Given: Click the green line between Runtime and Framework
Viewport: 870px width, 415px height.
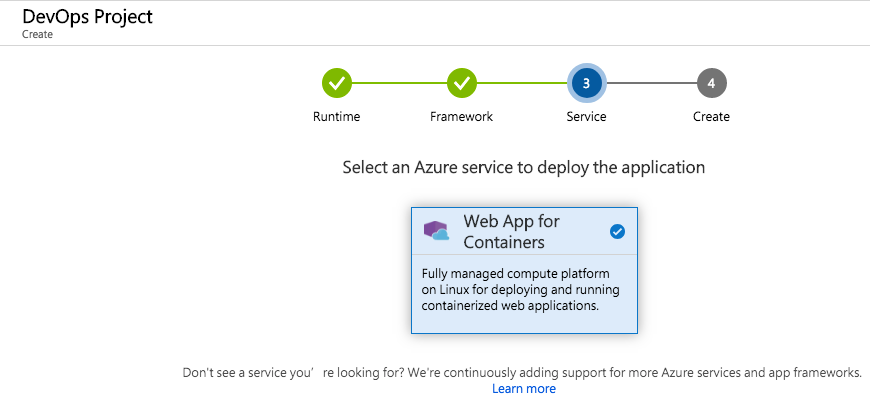Looking at the screenshot, I should (399, 83).
